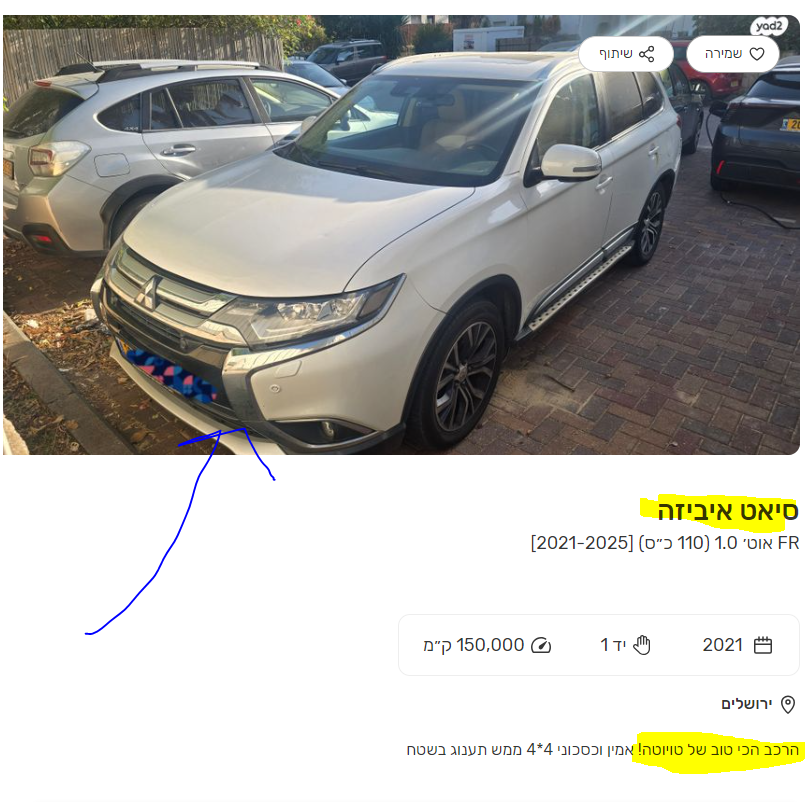Screen dimensions: 812x802
Task: Click the hand icon beside יד 1
Action: [x=642, y=645]
